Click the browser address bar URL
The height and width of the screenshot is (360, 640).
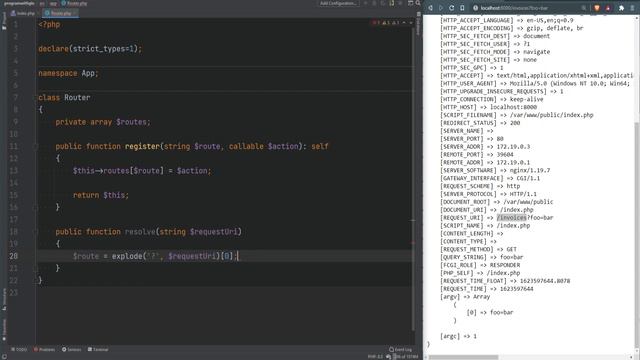(514, 8)
